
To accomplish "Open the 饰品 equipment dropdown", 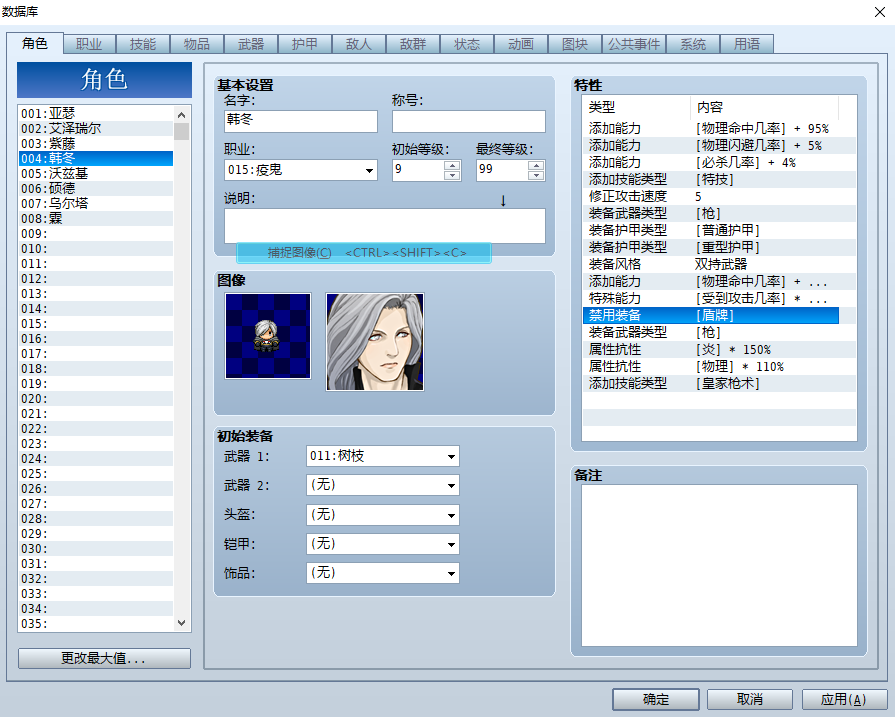I will point(382,573).
